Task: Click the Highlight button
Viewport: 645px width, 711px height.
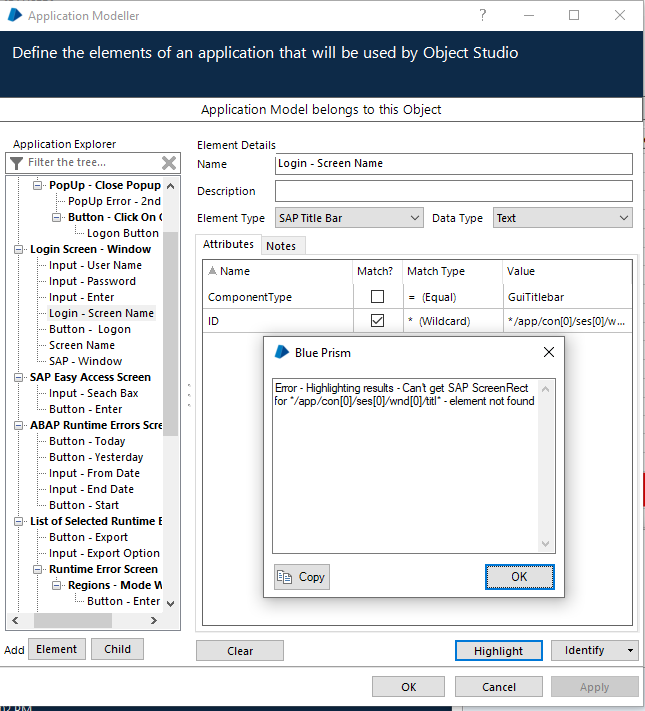Action: [498, 651]
